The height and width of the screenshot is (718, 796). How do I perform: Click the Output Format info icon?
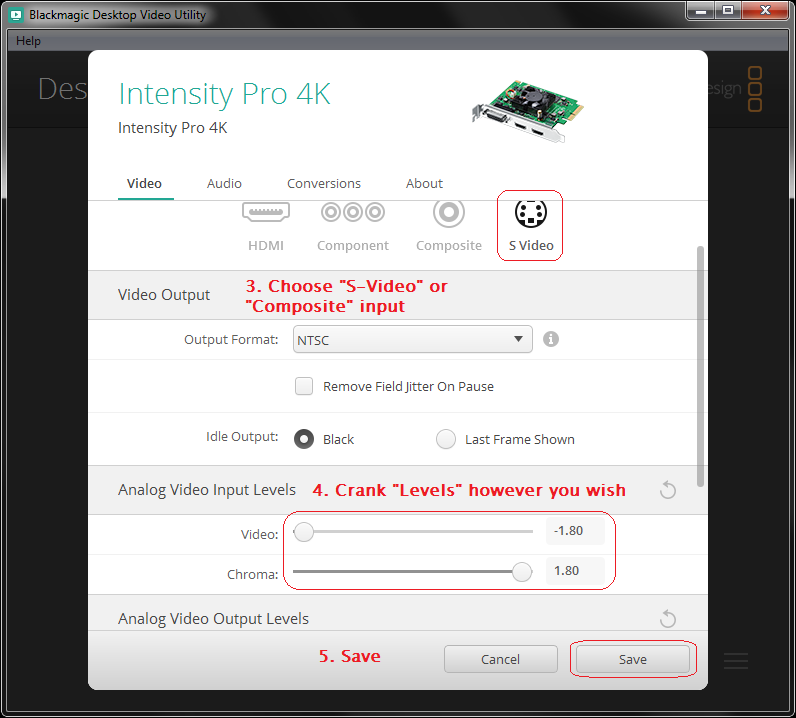(x=551, y=339)
